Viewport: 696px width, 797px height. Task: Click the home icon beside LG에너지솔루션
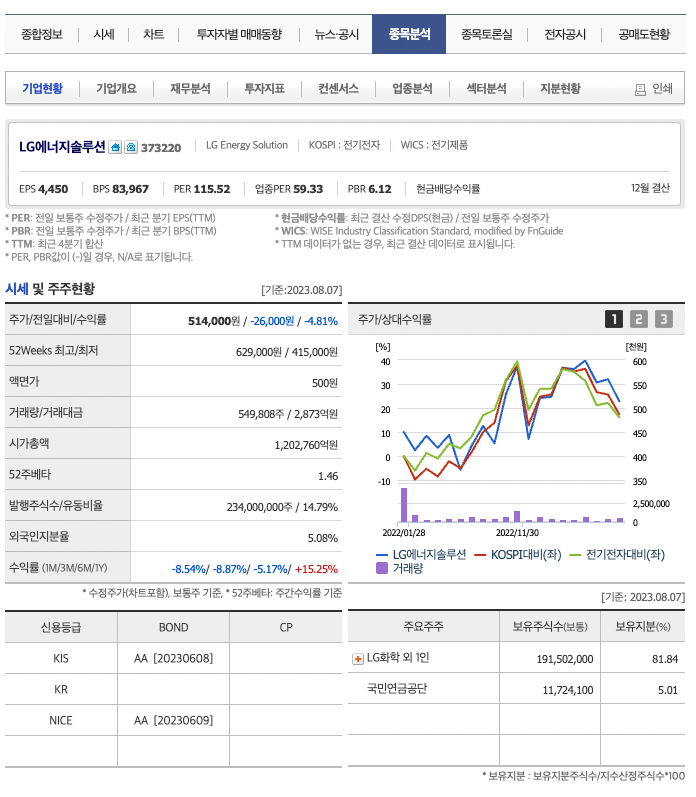click(x=115, y=147)
